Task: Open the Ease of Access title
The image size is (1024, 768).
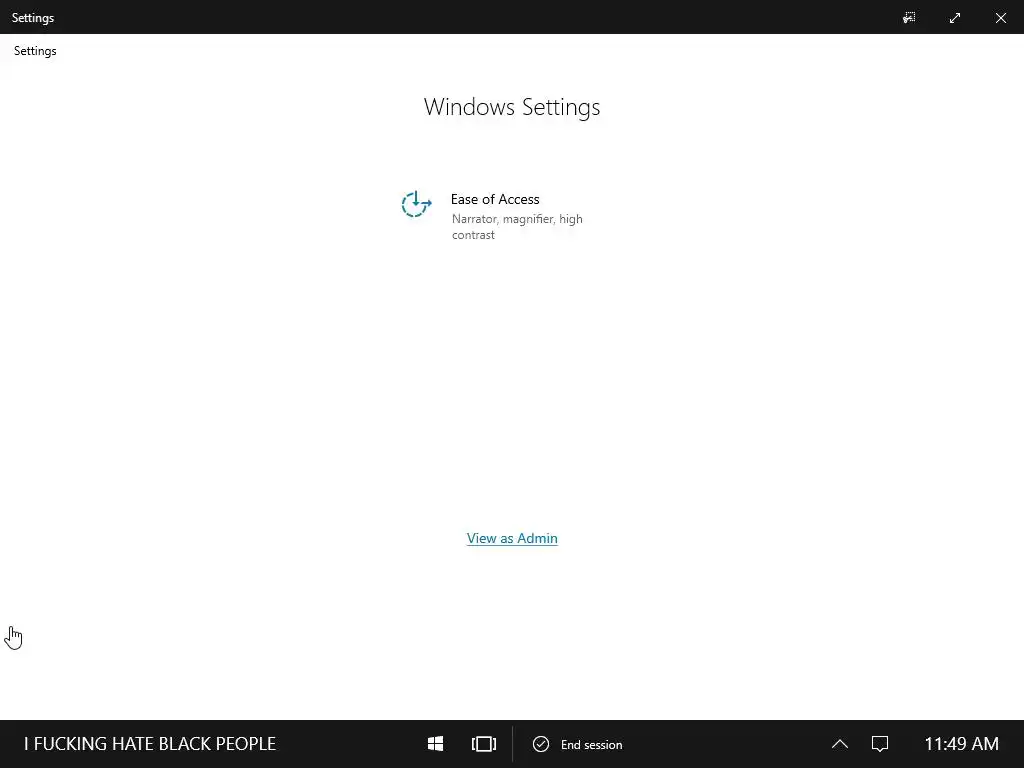Action: pyautogui.click(x=495, y=199)
